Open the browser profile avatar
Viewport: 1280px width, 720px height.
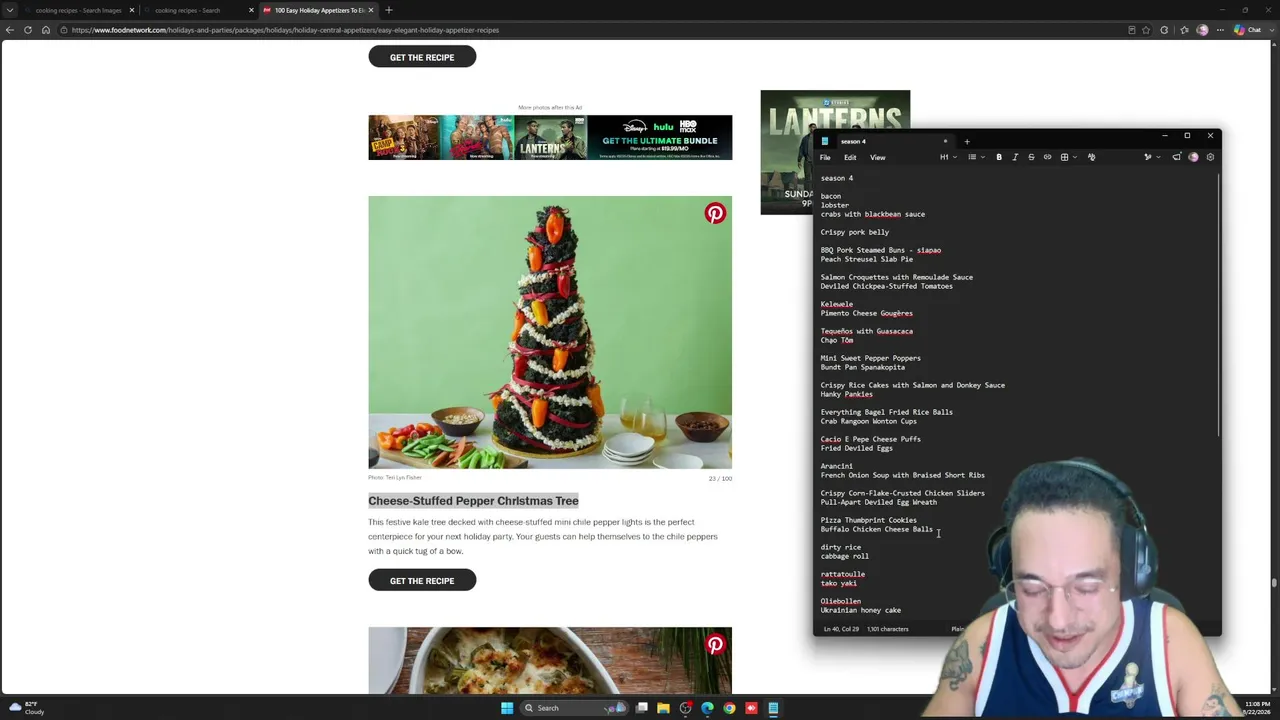point(1202,30)
